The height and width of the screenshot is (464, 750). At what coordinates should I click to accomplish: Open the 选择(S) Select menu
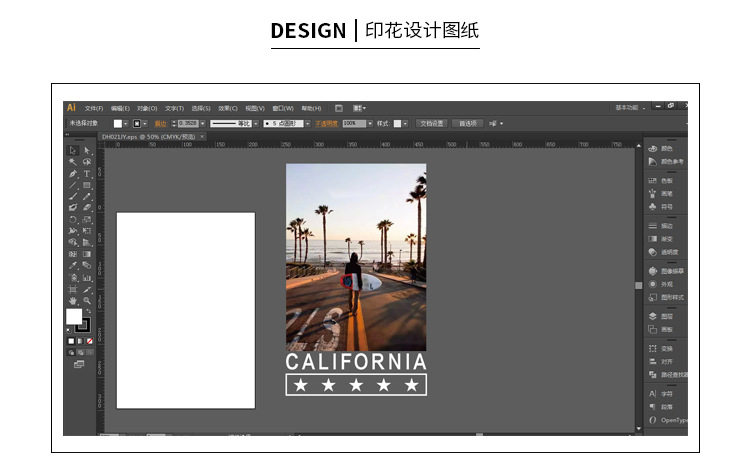pos(201,109)
